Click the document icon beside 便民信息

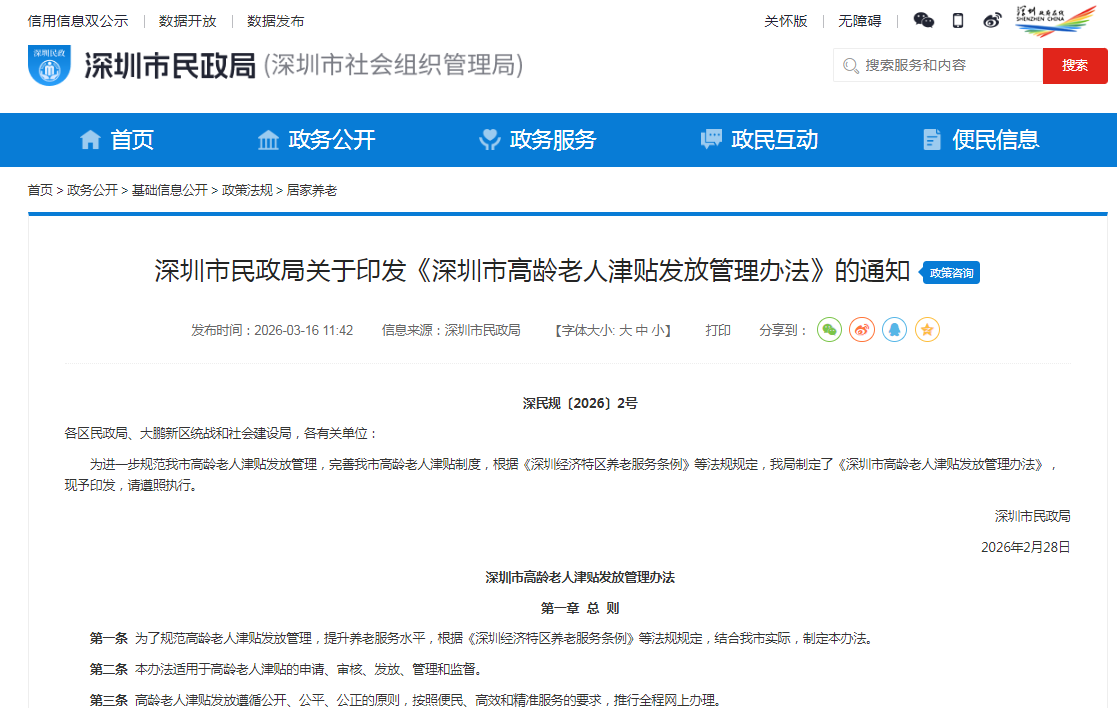(x=932, y=140)
